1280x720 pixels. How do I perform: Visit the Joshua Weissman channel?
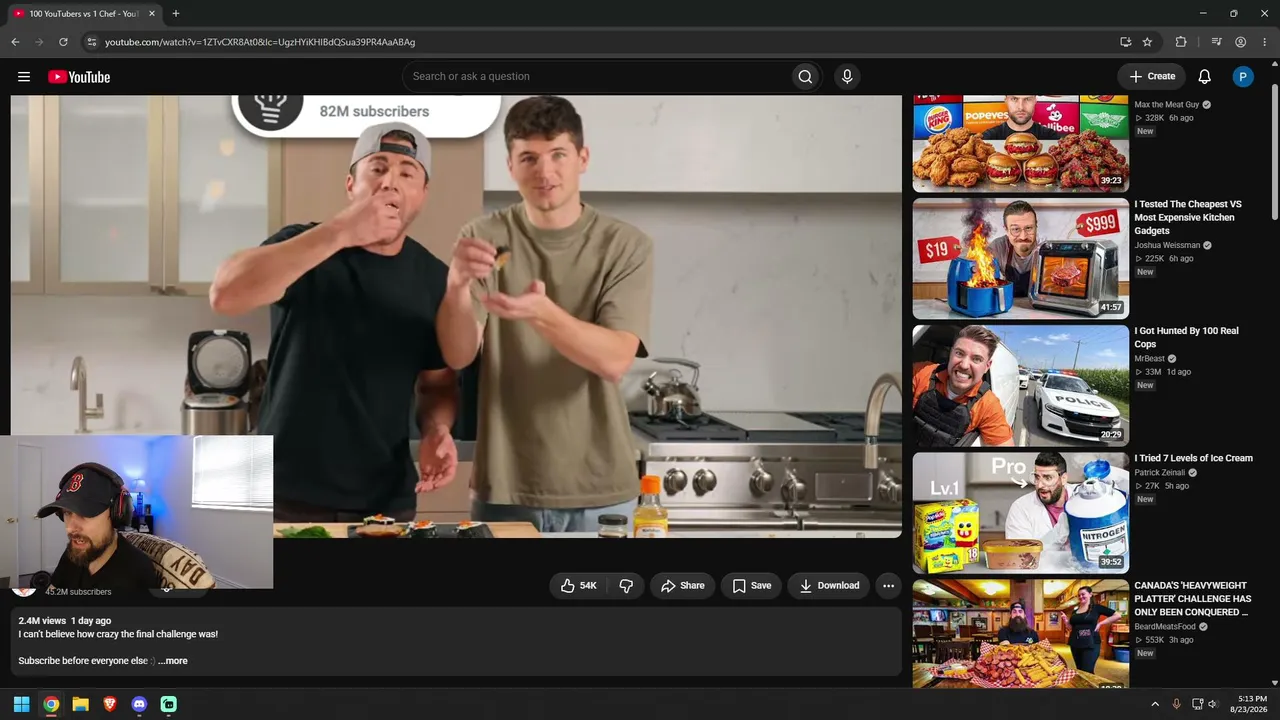(1167, 245)
